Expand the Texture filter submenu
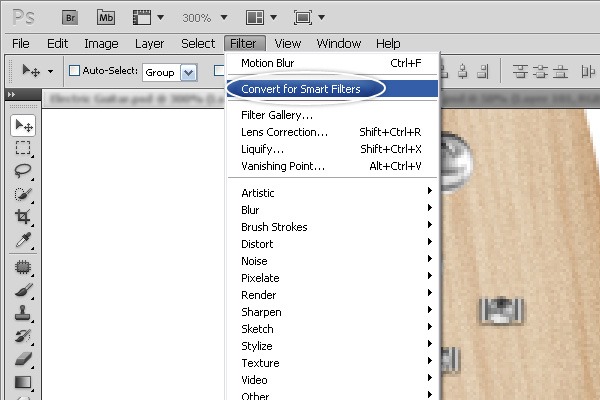 [332, 363]
